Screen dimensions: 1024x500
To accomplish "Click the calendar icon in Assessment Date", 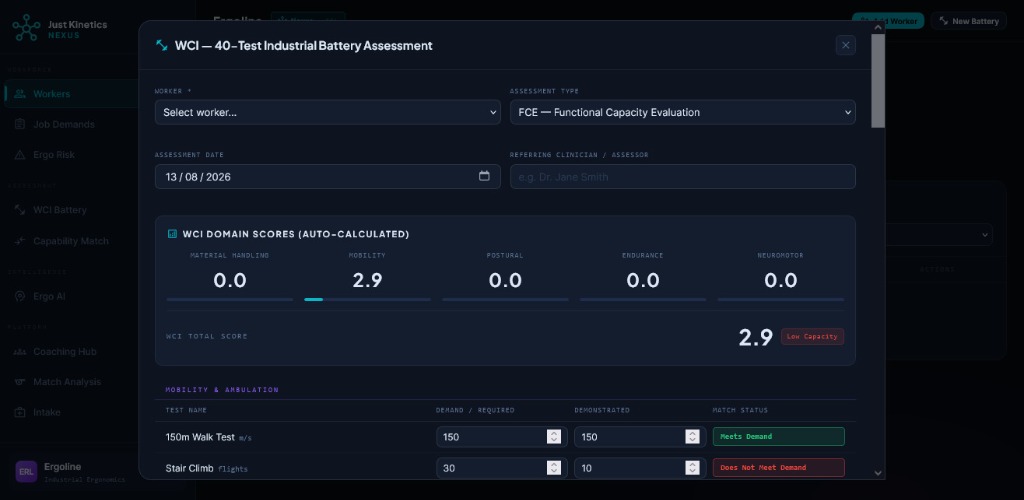I will tap(484, 176).
